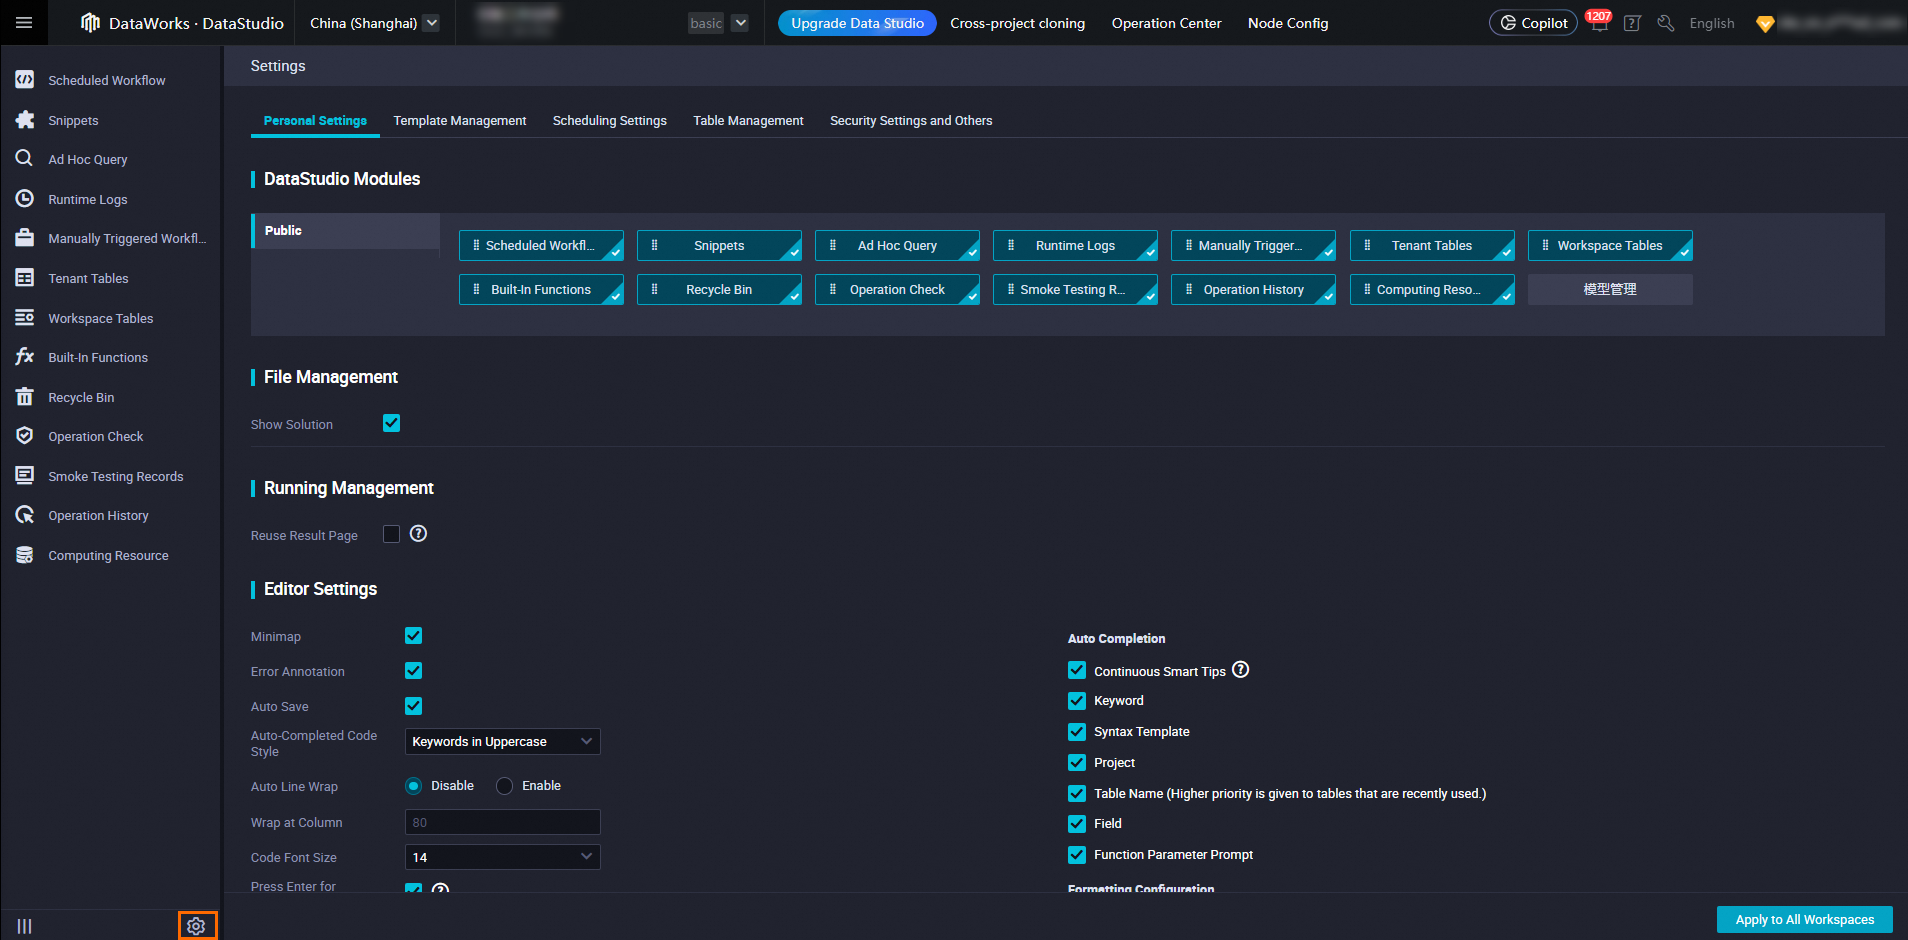Toggle the Error Annotation checkbox
Image resolution: width=1908 pixels, height=940 pixels.
click(x=413, y=670)
